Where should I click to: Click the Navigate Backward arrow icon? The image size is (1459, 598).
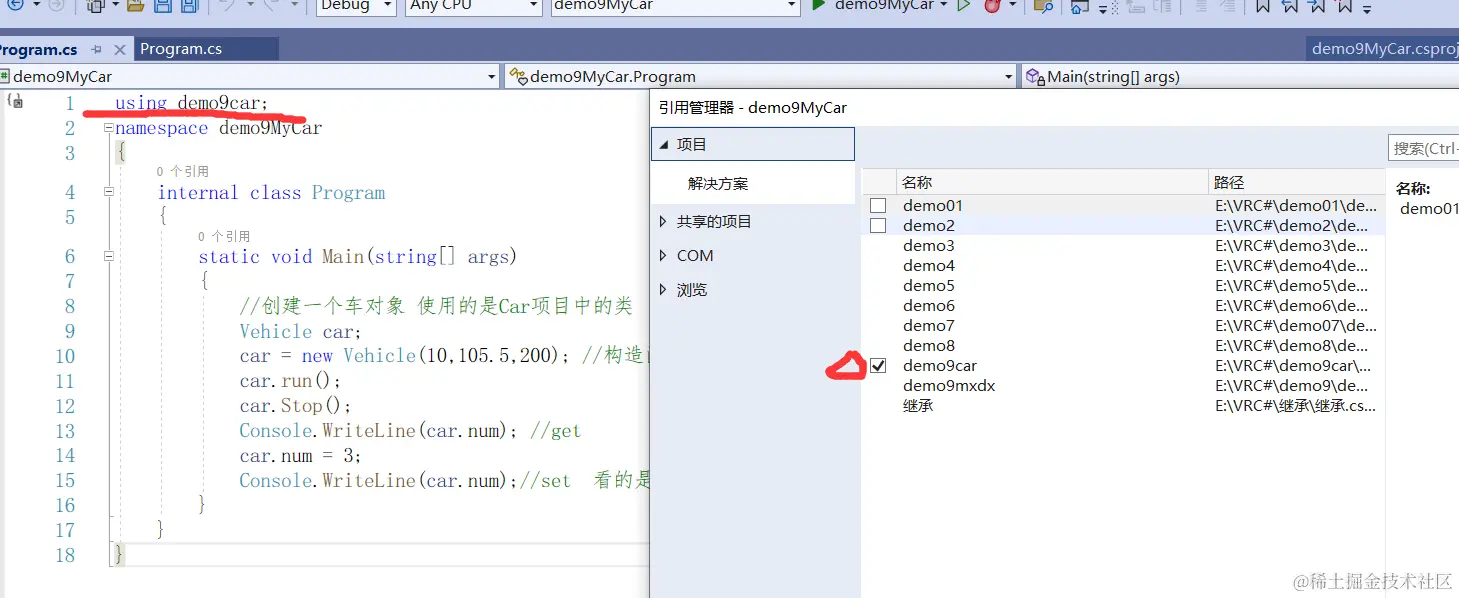[16, 5]
